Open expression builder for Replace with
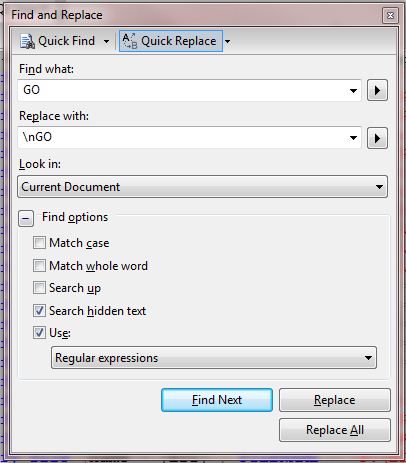The height and width of the screenshot is (463, 406). [x=377, y=138]
